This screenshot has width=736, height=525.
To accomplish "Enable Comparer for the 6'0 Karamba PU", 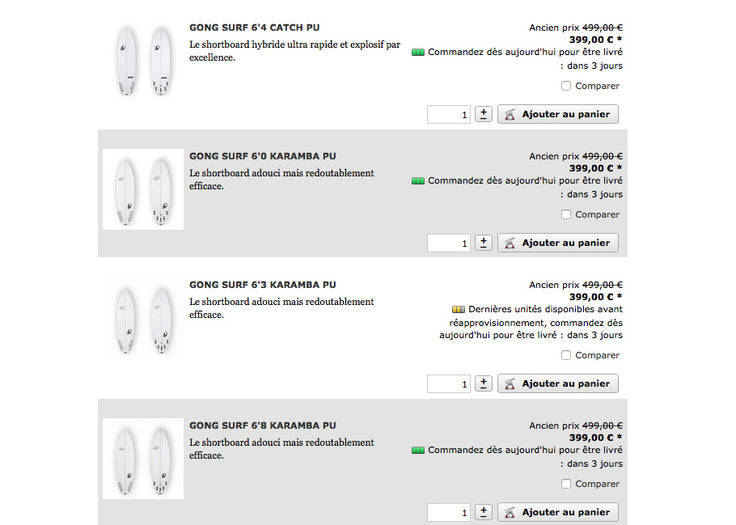I will click(x=567, y=215).
